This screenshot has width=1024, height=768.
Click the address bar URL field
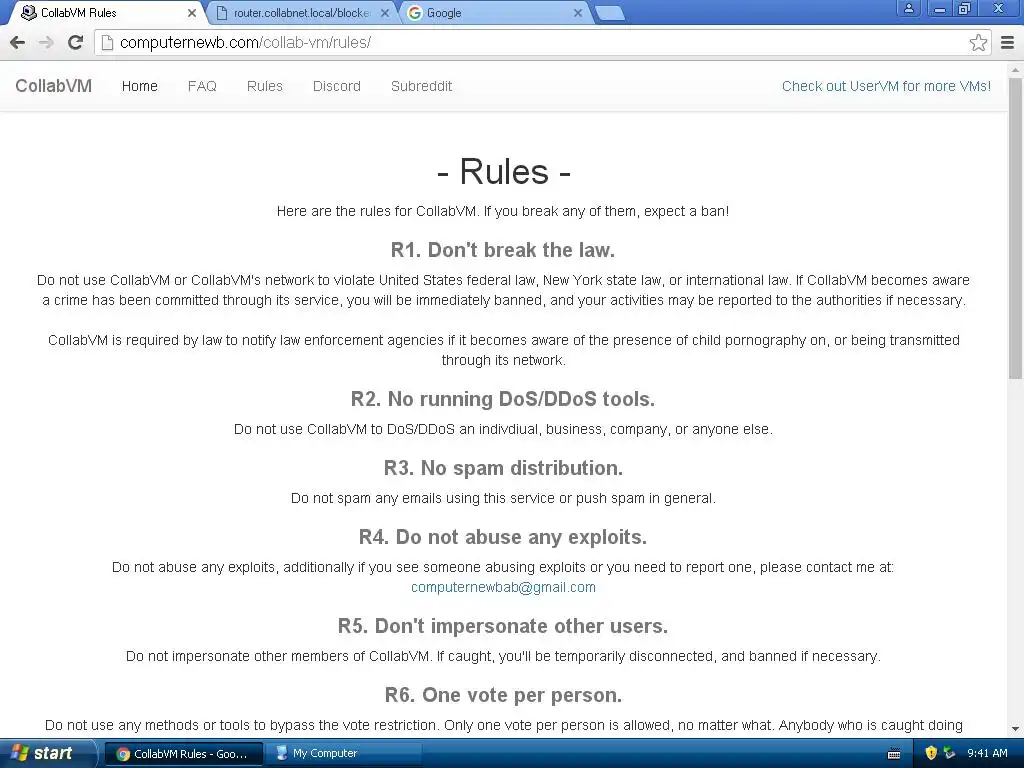coord(542,42)
